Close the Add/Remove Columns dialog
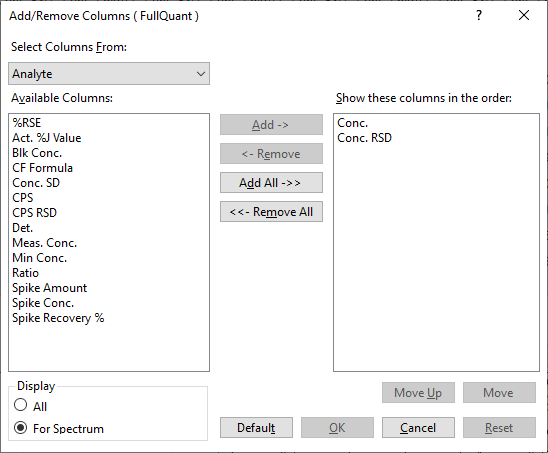548x453 pixels. pos(524,15)
